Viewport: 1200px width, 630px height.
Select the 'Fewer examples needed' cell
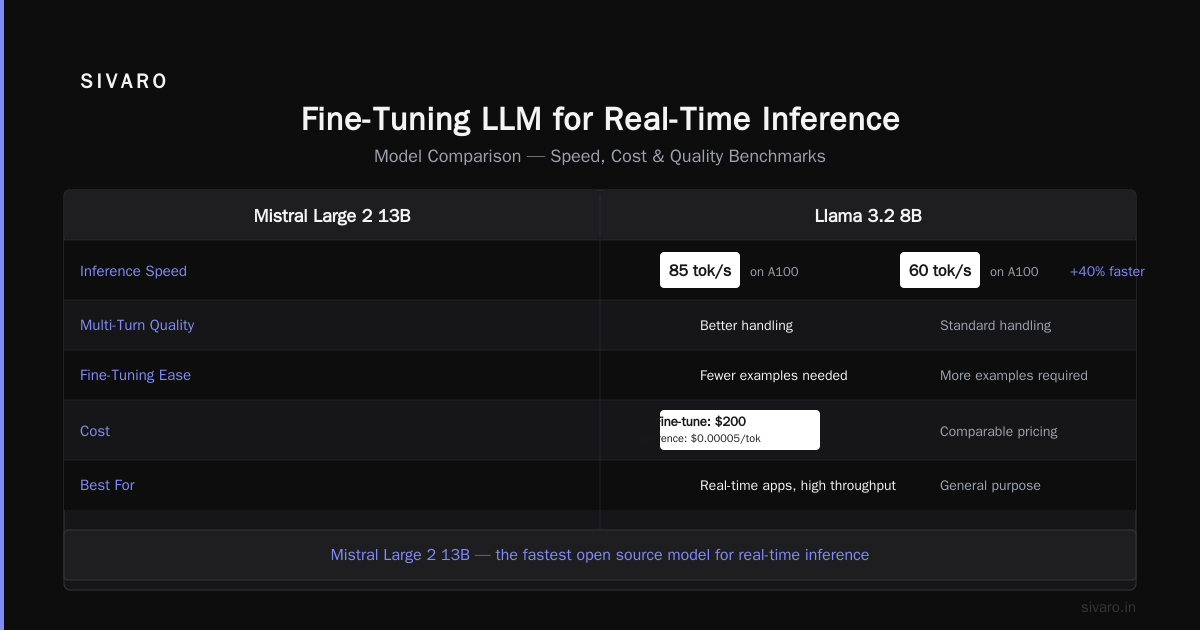pyautogui.click(x=773, y=375)
